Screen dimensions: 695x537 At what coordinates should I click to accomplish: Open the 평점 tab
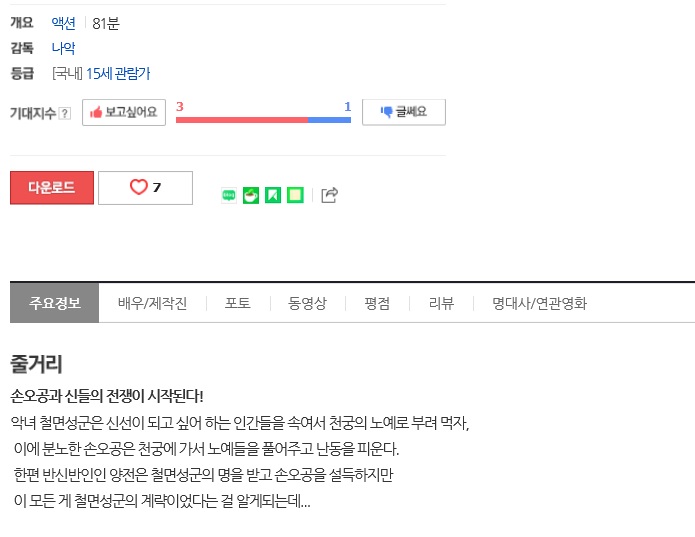(377, 304)
